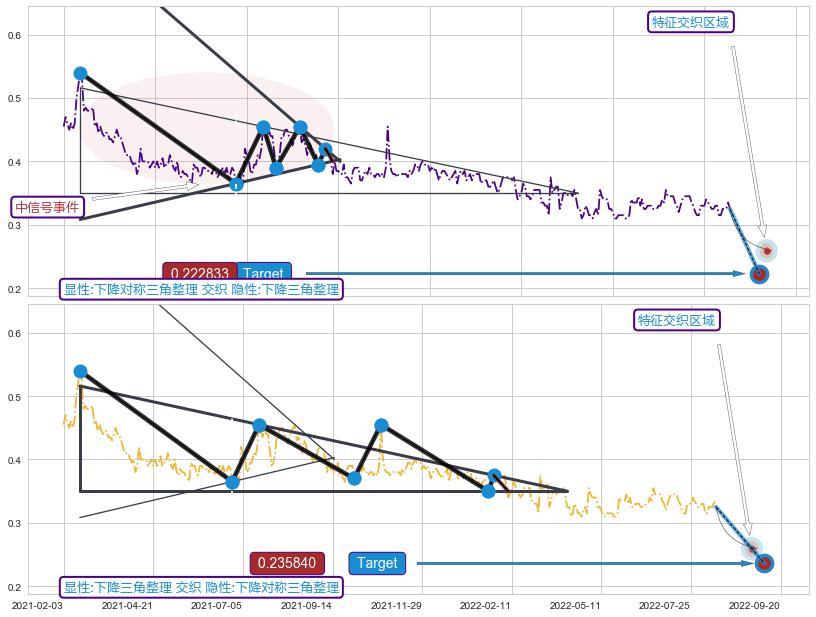Select the 0.235840 price tag
Image resolution: width=816 pixels, height=617 pixels.
point(286,563)
